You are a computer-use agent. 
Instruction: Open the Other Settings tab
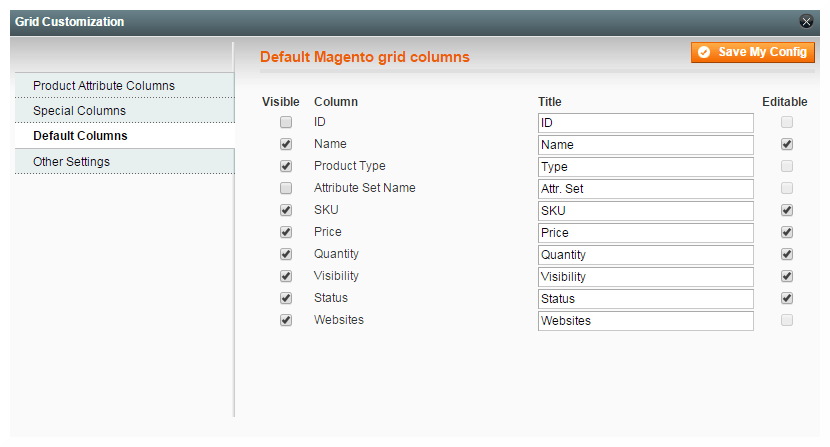coord(72,161)
